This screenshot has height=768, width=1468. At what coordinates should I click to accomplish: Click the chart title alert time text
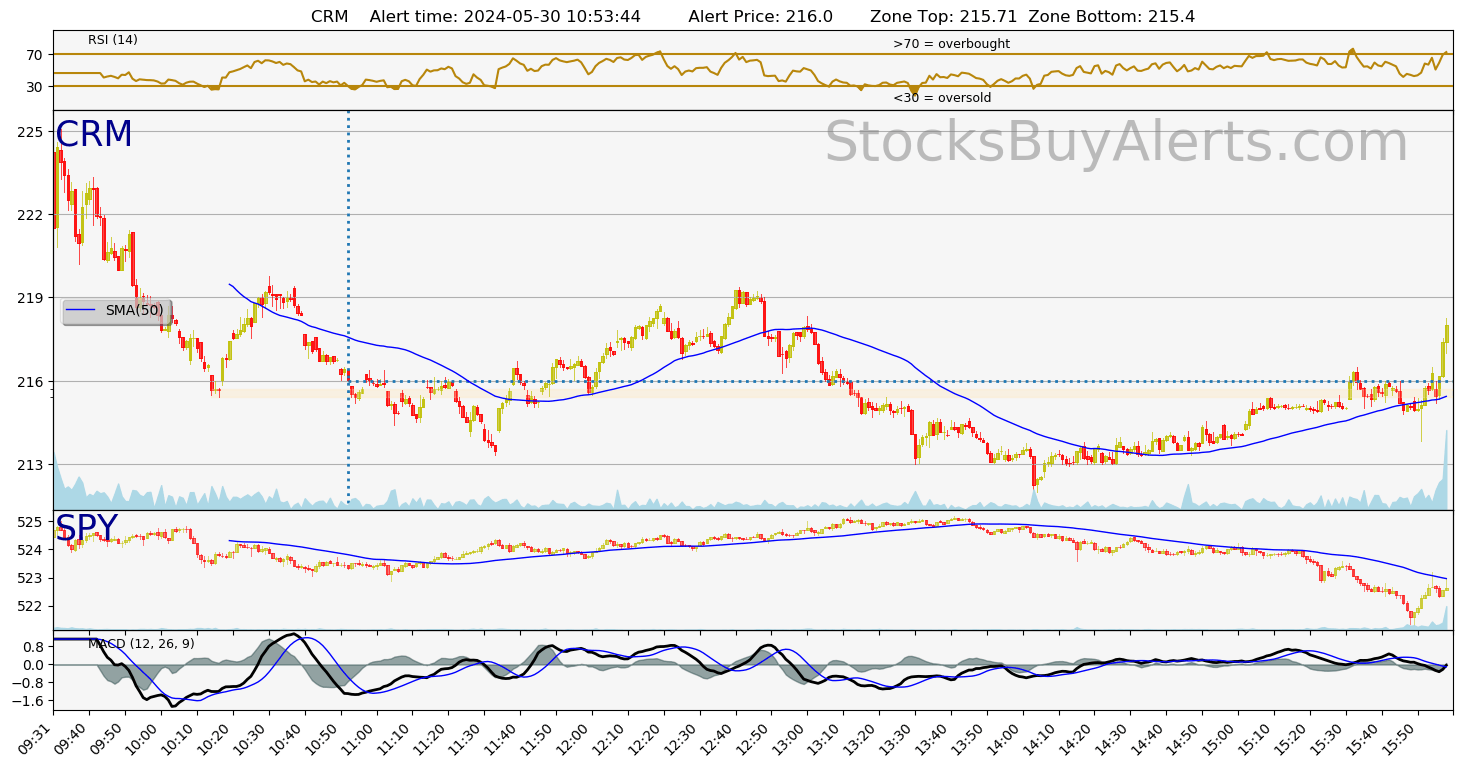505,16
